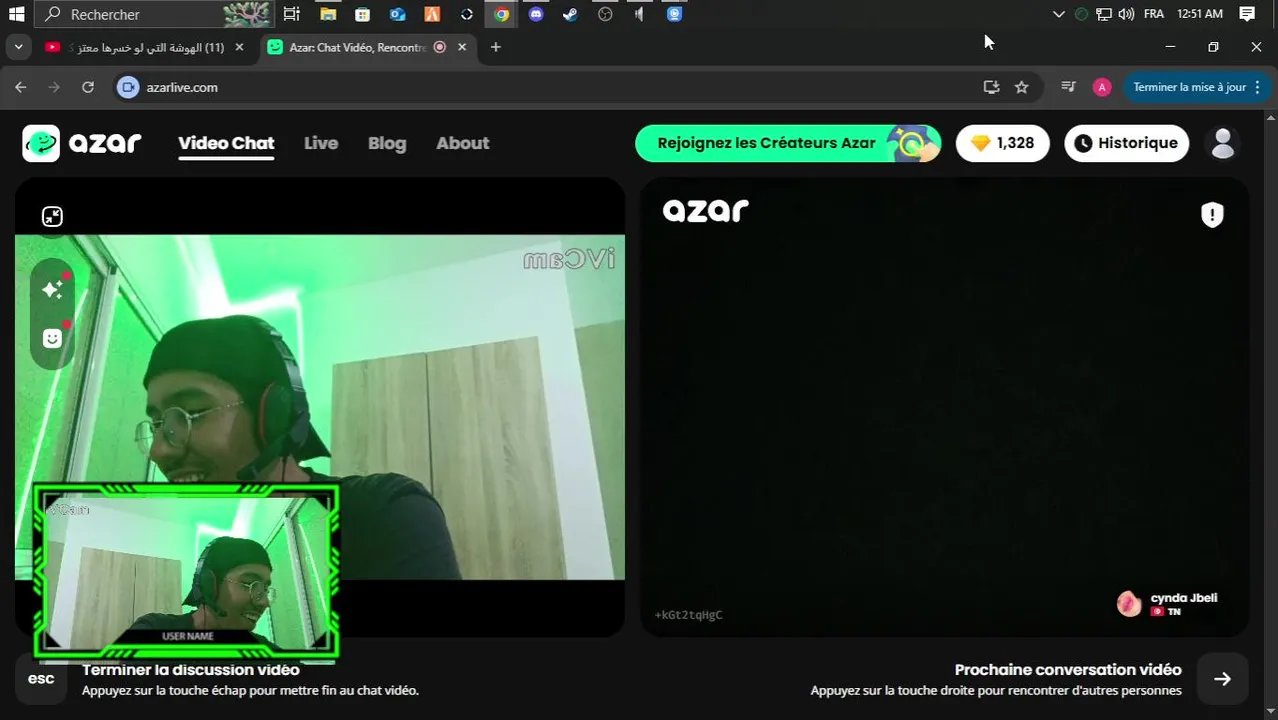The width and height of the screenshot is (1278, 720).
Task: Click the report shield icon
Action: [x=1212, y=214]
